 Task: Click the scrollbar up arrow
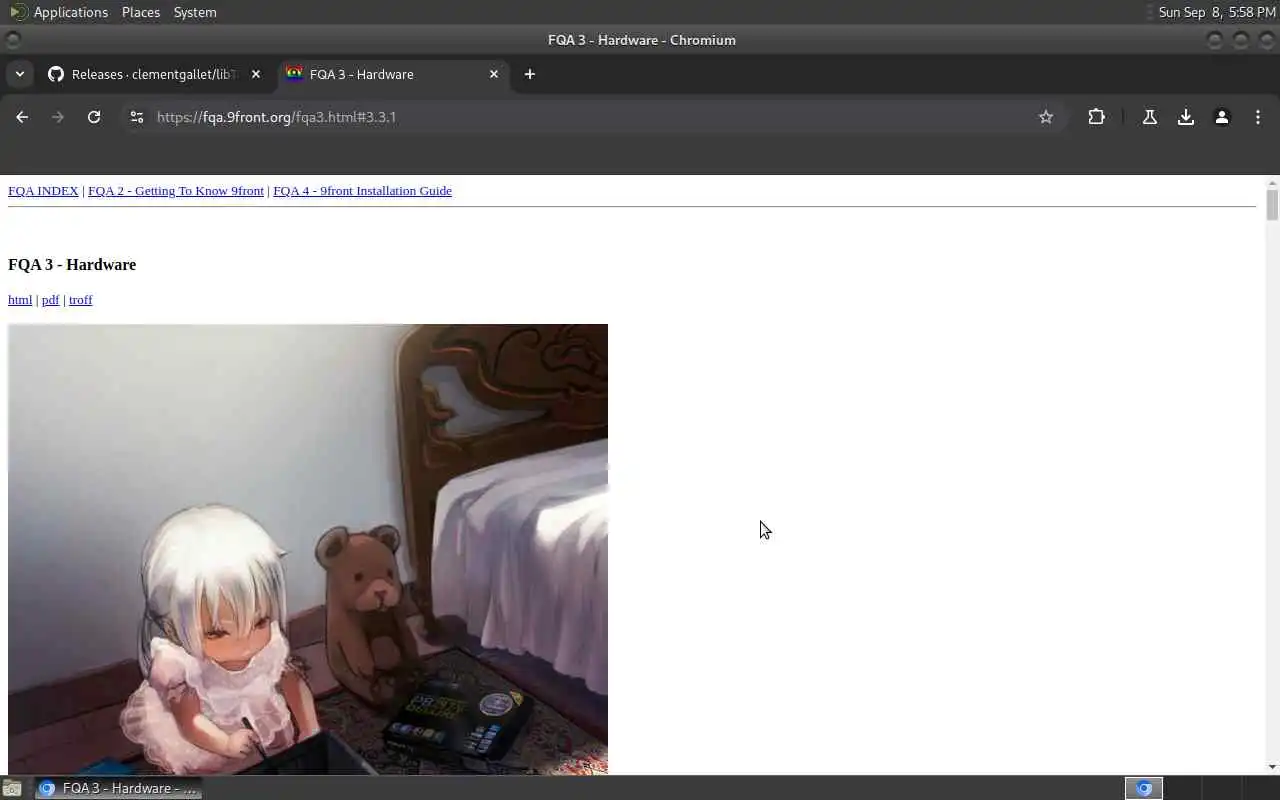point(1272,183)
